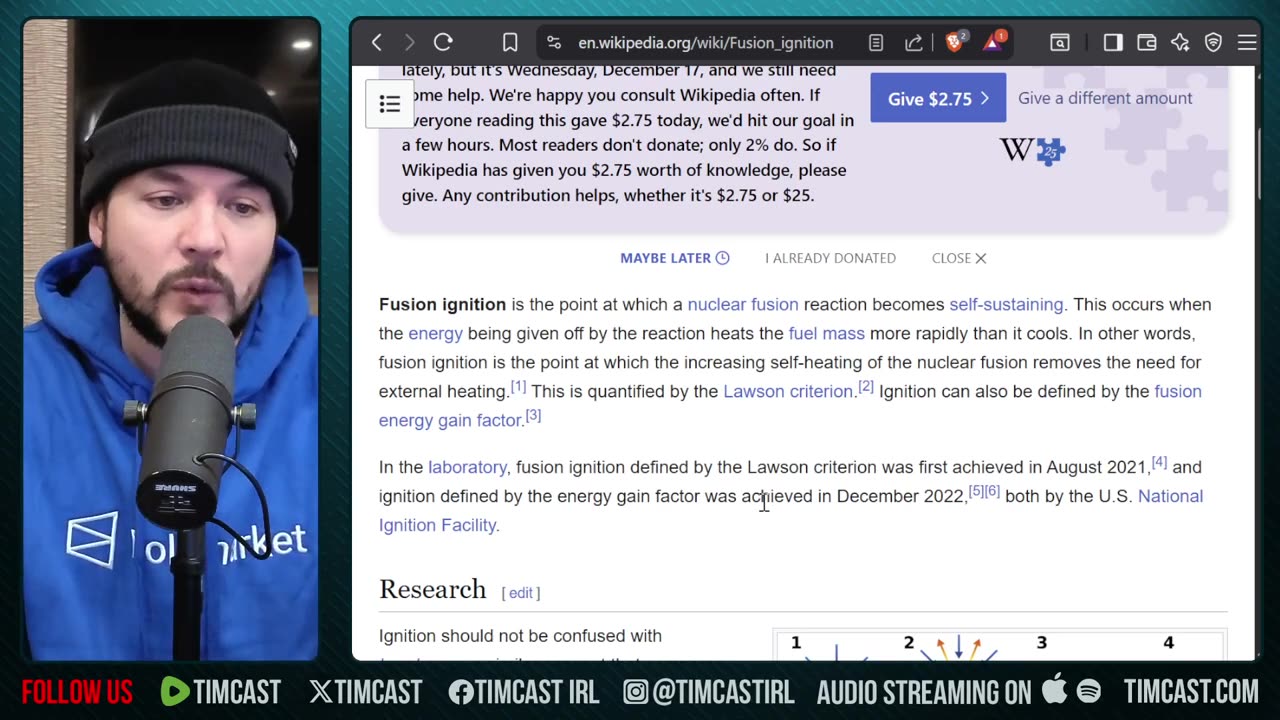Image resolution: width=1280 pixels, height=720 pixels.
Task: Close the donation banner
Action: [x=959, y=258]
